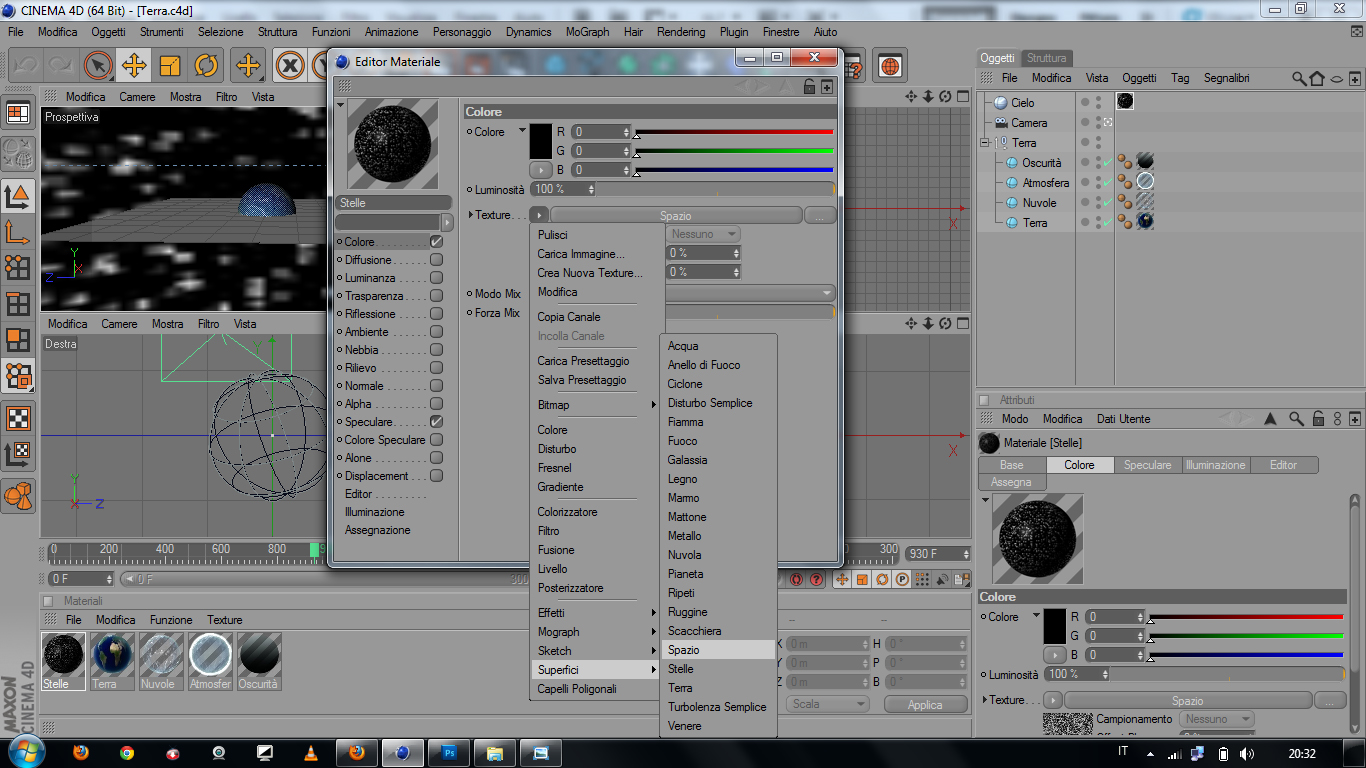Click the home icon in the Oggetti panel
Viewport: 1366px width, 768px height.
(1317, 78)
